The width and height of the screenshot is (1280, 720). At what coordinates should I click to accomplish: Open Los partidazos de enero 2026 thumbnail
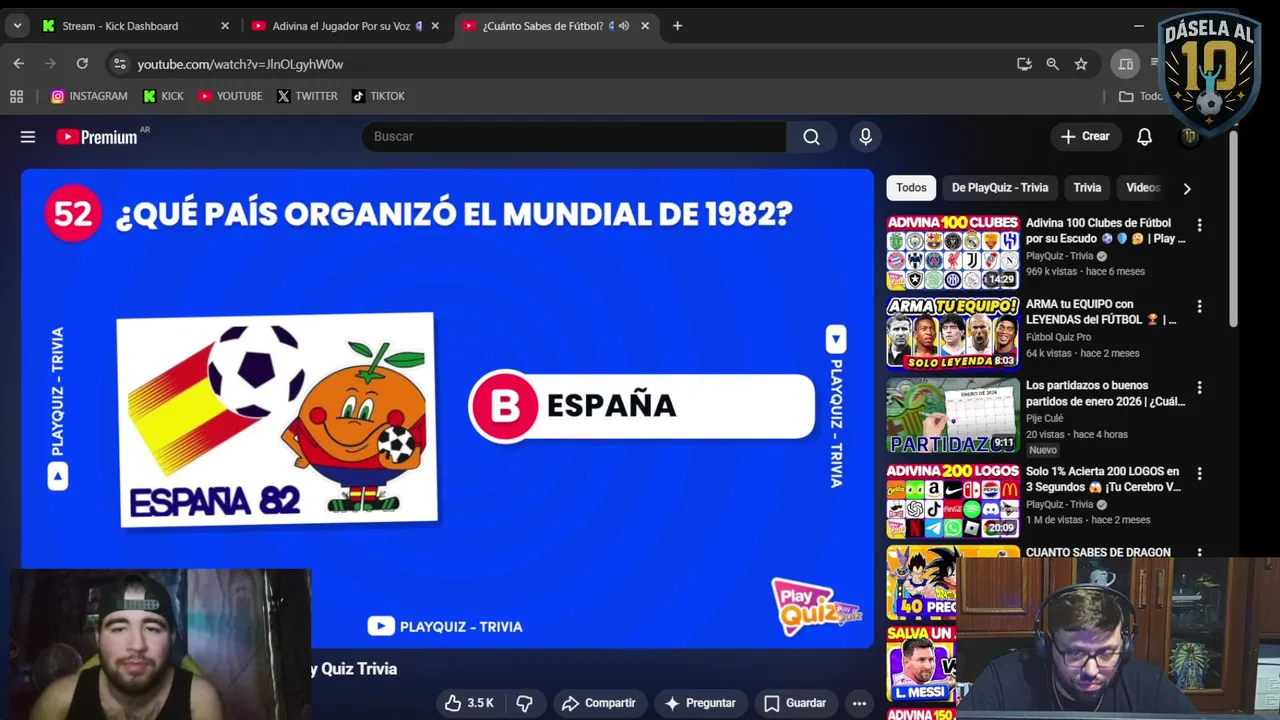[x=953, y=415]
